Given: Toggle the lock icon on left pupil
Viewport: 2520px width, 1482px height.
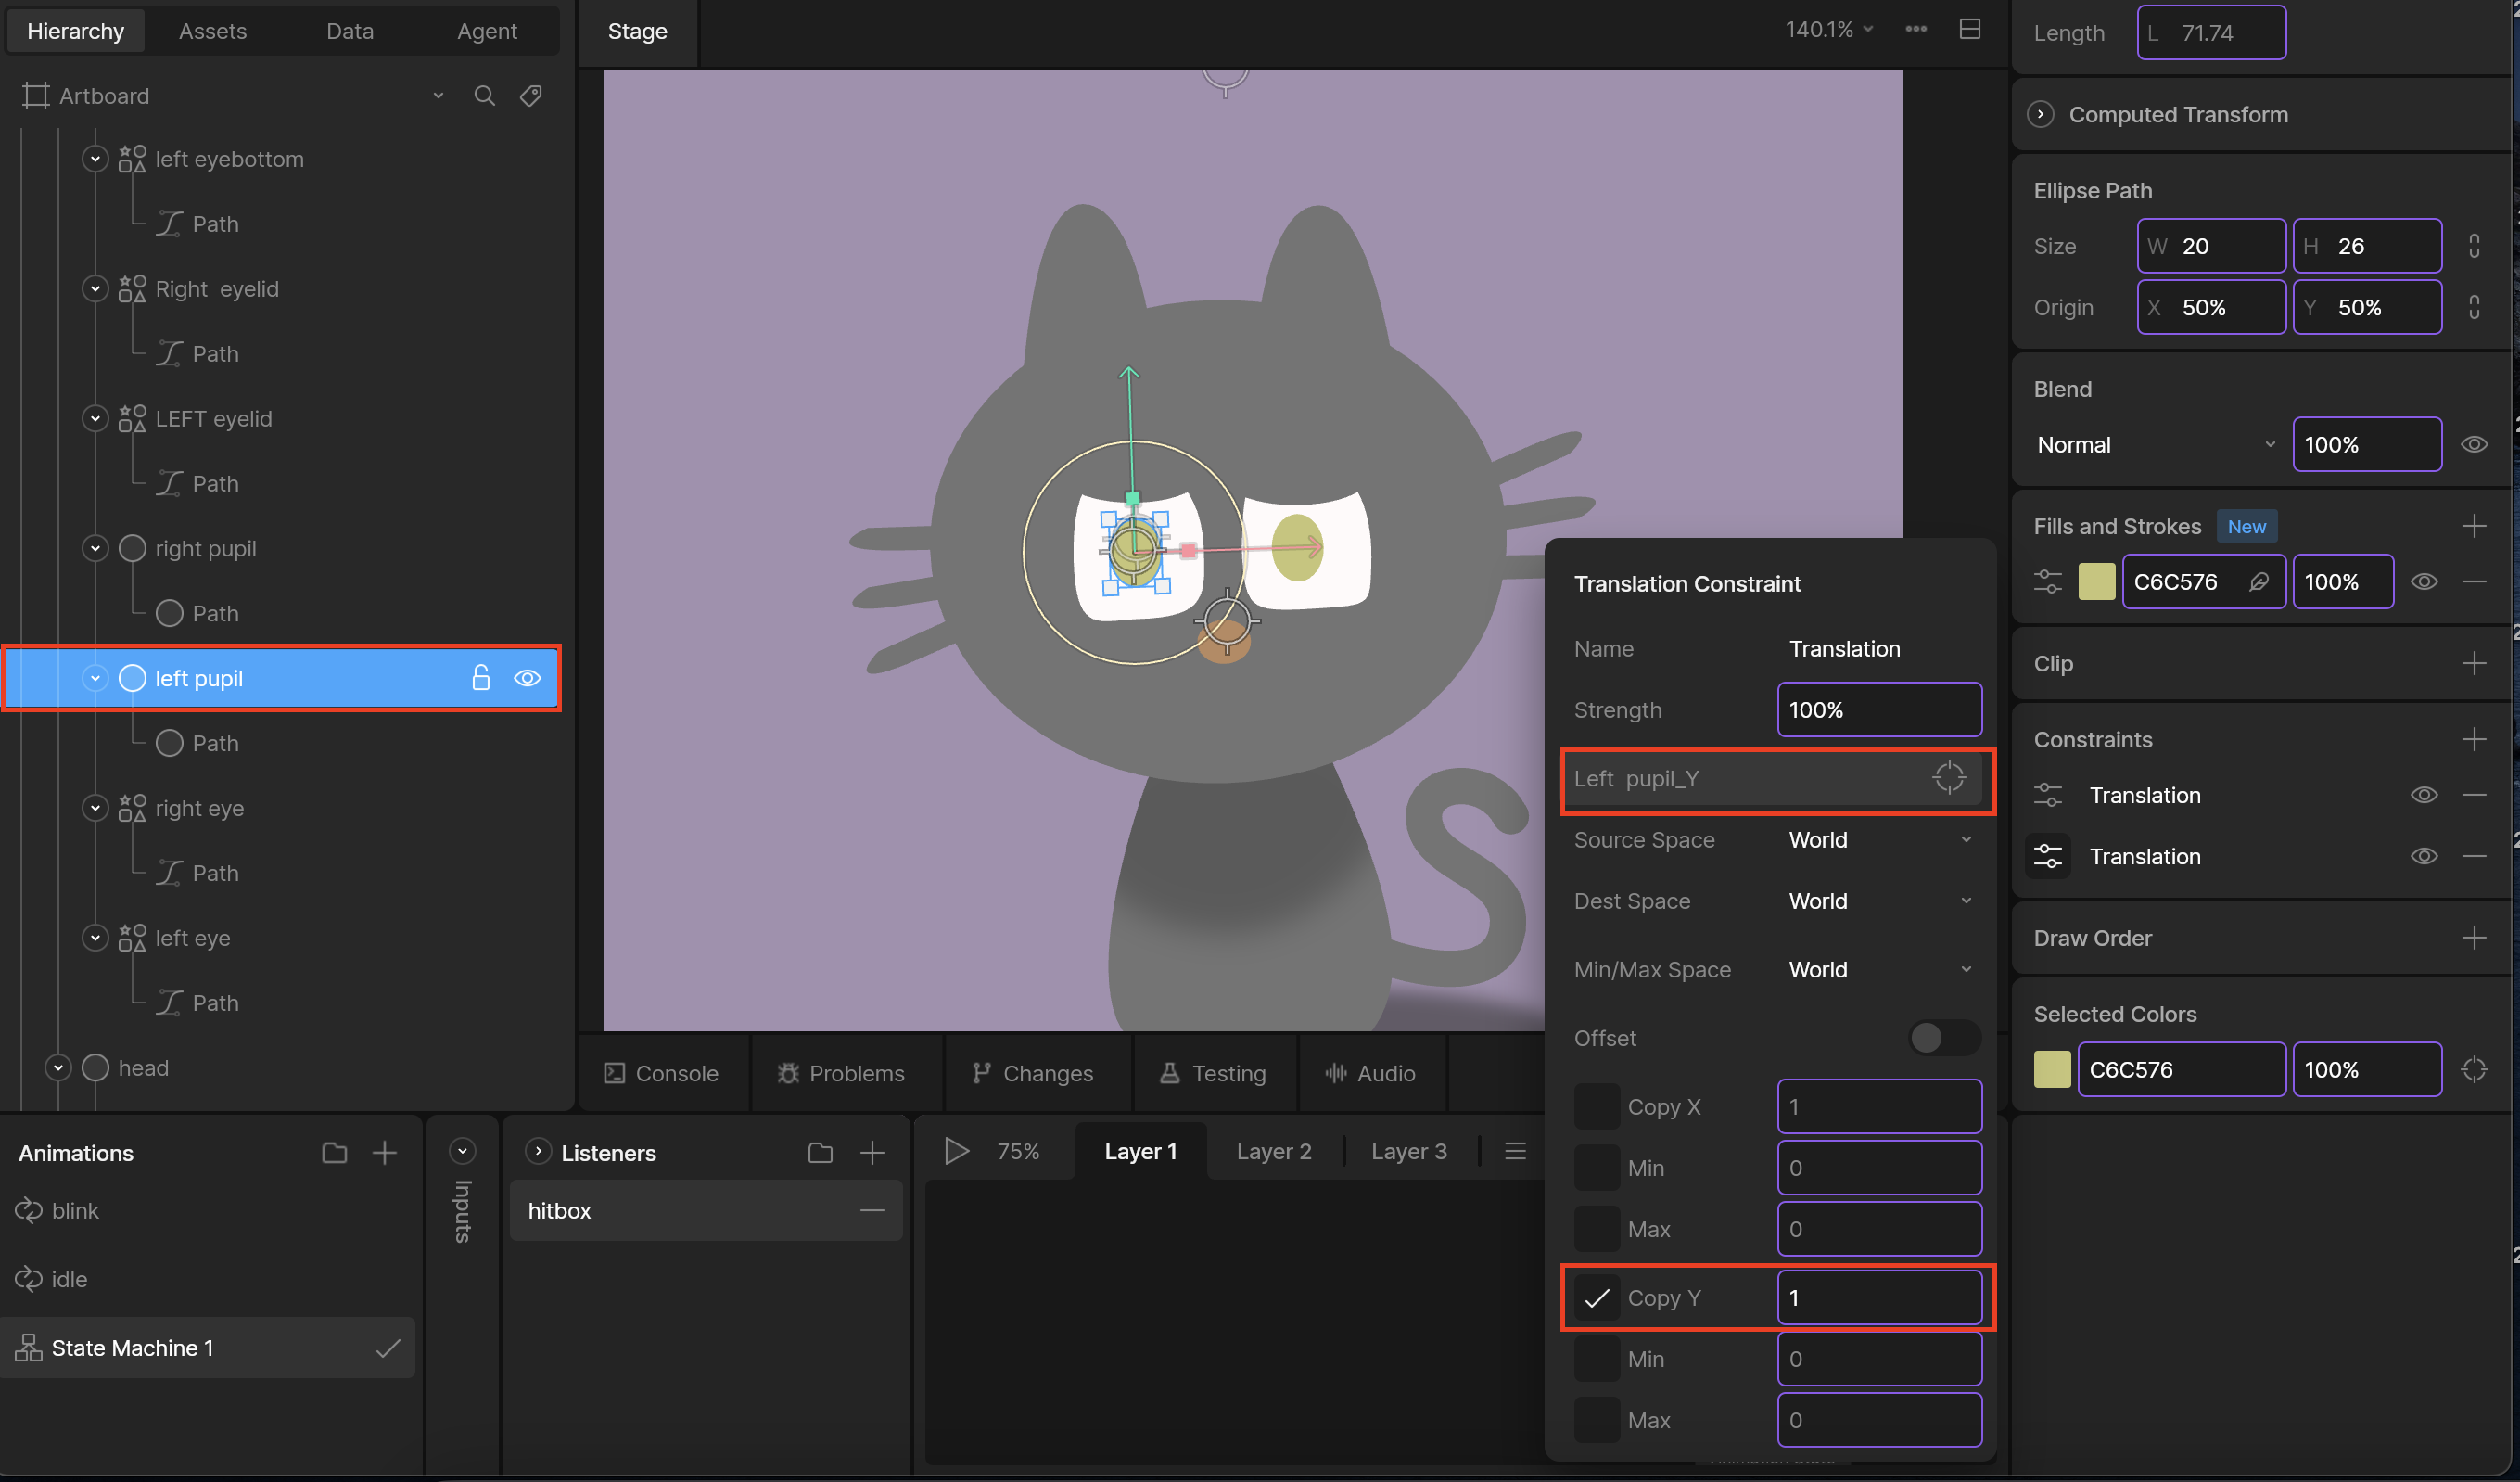Looking at the screenshot, I should [x=481, y=678].
